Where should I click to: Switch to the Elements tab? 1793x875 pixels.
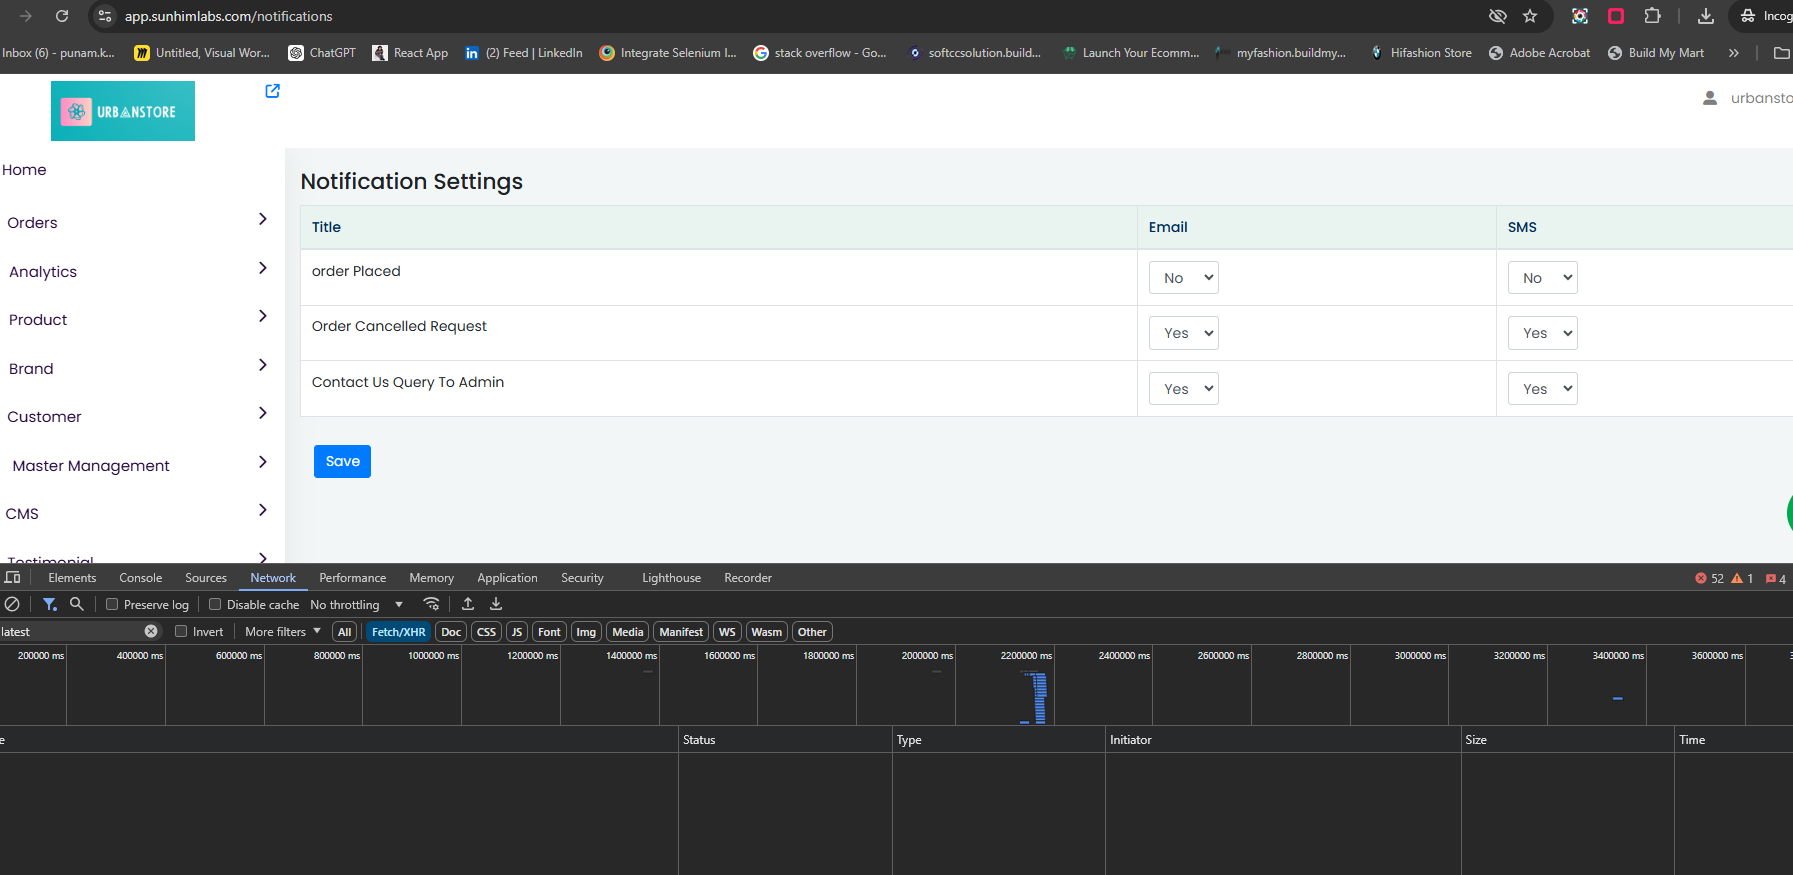72,578
